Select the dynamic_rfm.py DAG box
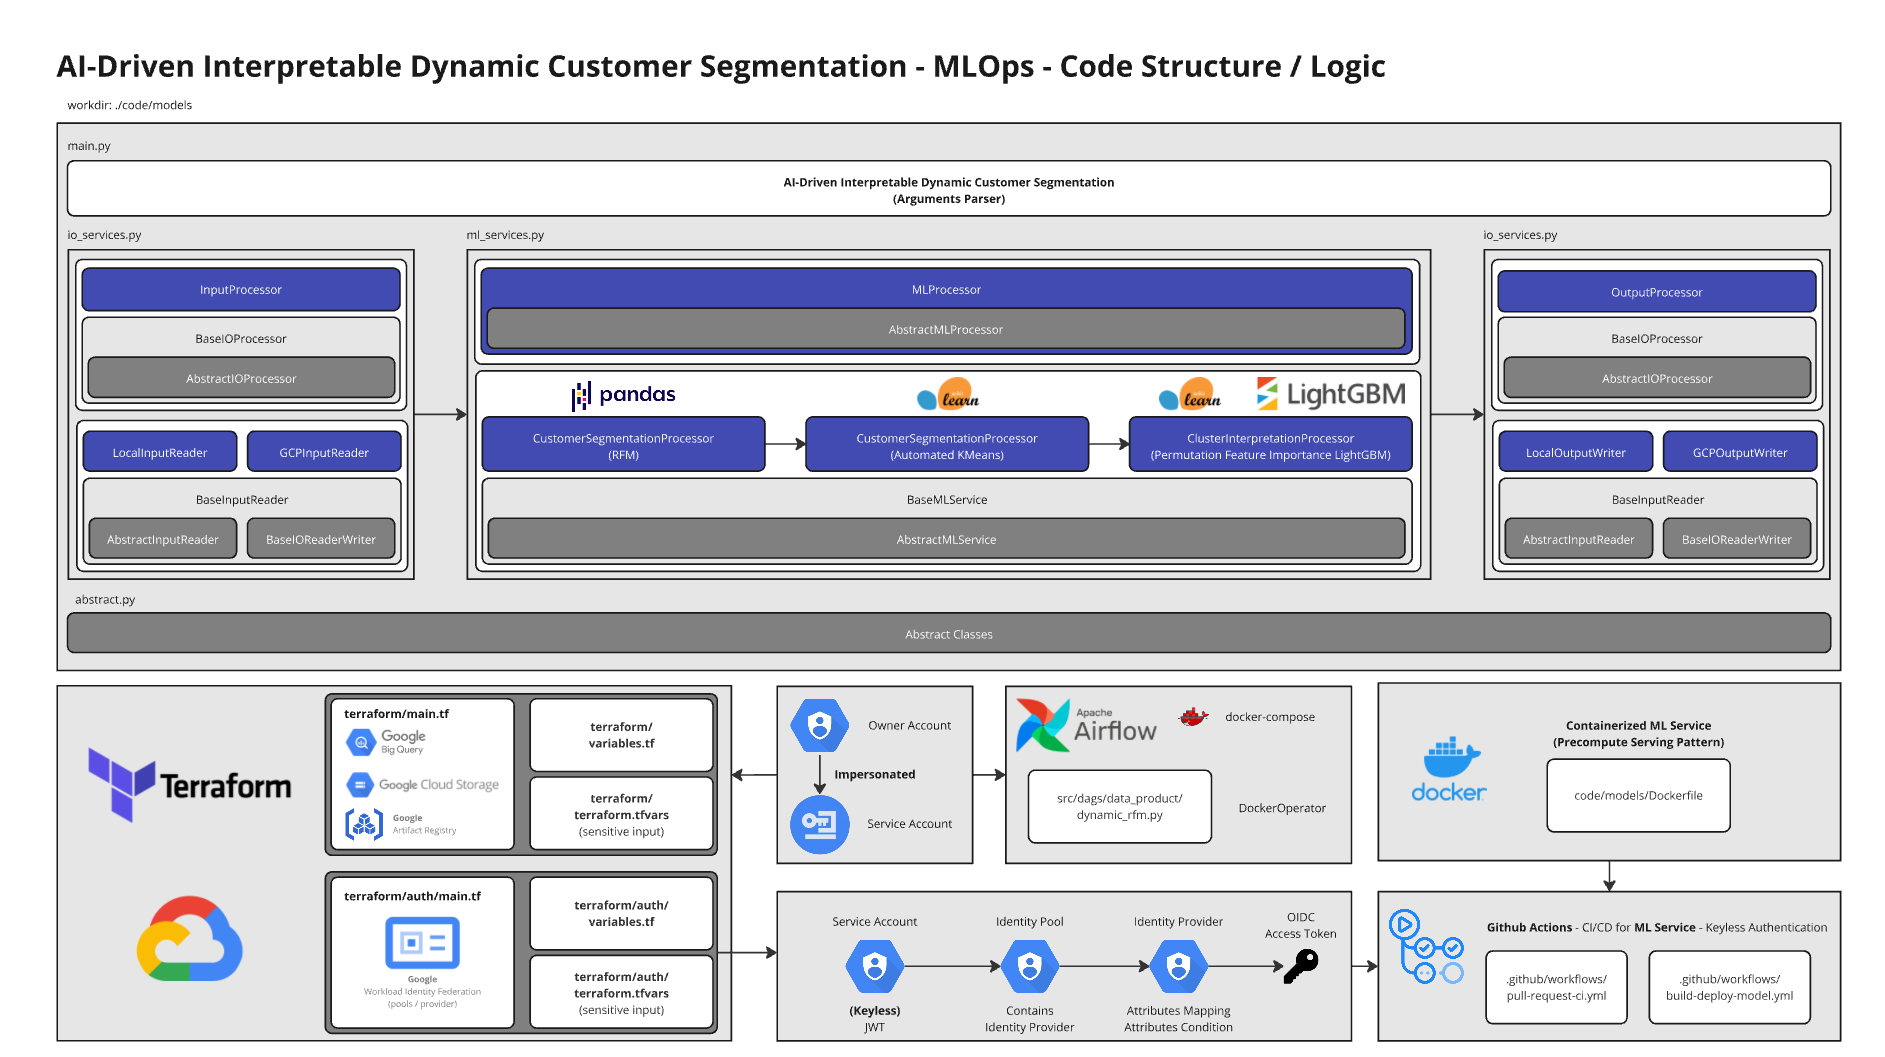This screenshot has height=1057, width=1885. tap(1120, 806)
